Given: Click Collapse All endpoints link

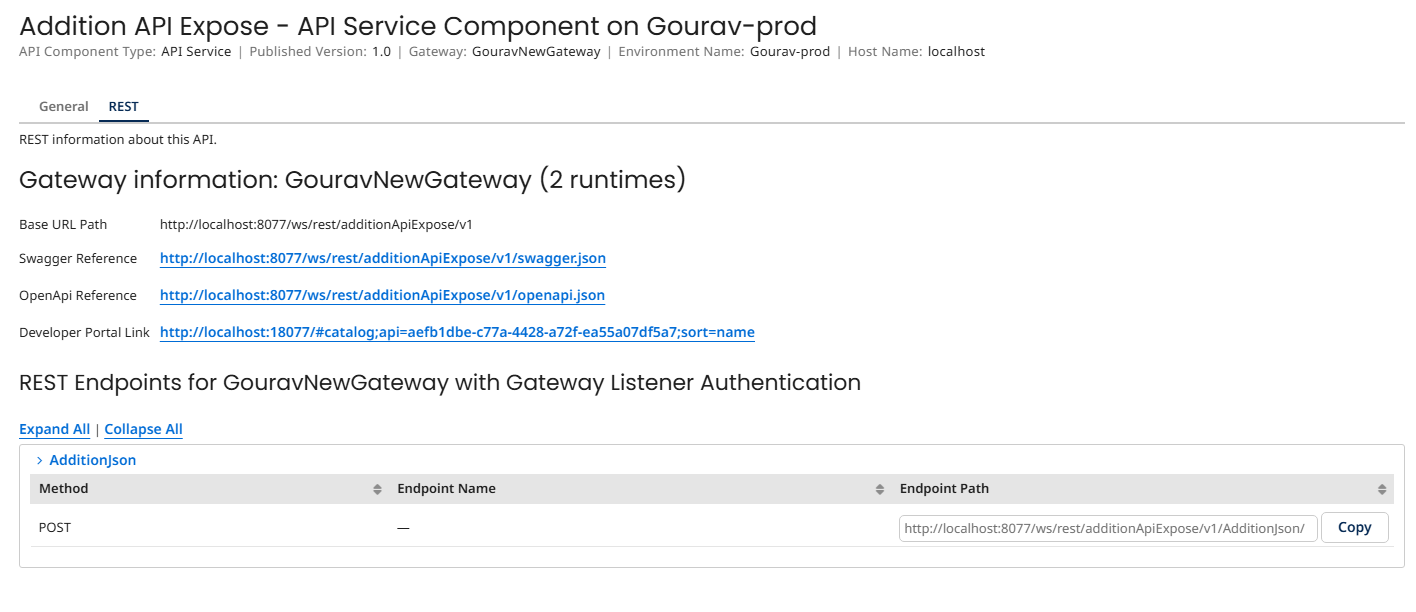Looking at the screenshot, I should click(x=143, y=429).
